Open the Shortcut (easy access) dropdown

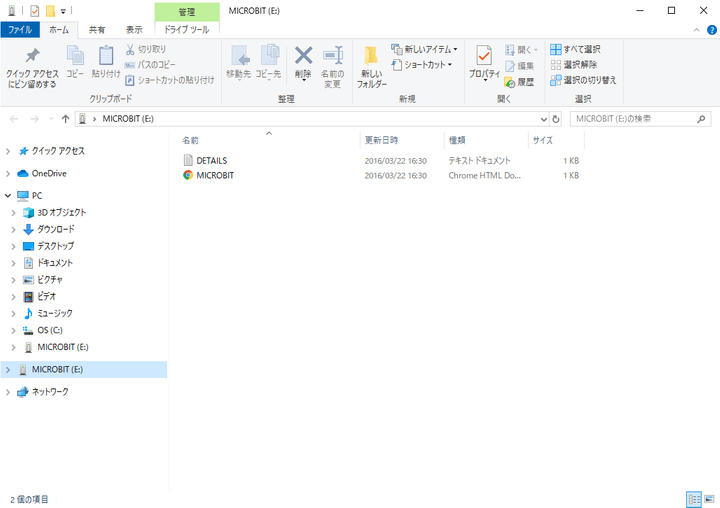point(422,65)
